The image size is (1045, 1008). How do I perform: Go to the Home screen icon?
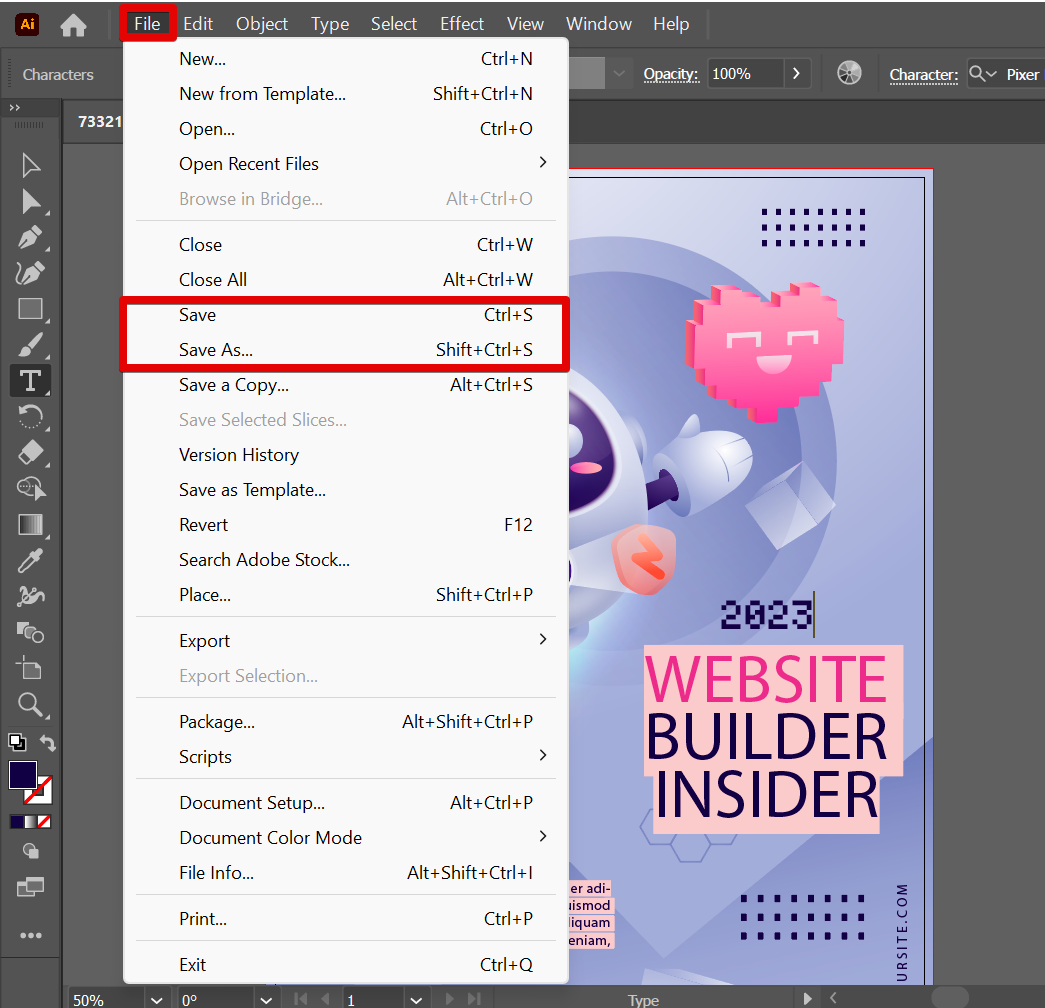[73, 25]
